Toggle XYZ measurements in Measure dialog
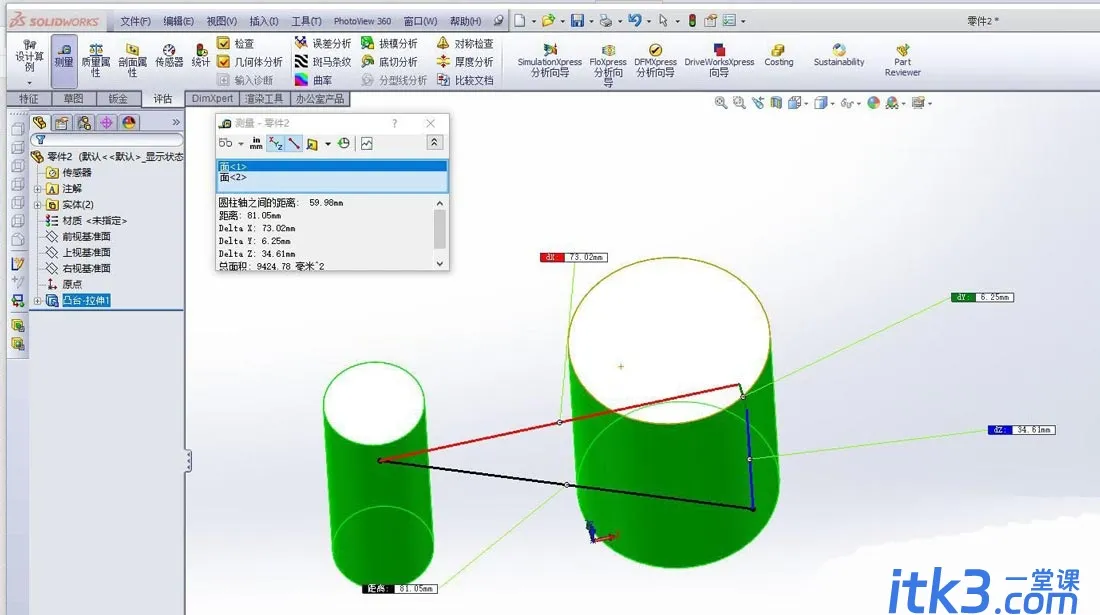 (x=276, y=143)
